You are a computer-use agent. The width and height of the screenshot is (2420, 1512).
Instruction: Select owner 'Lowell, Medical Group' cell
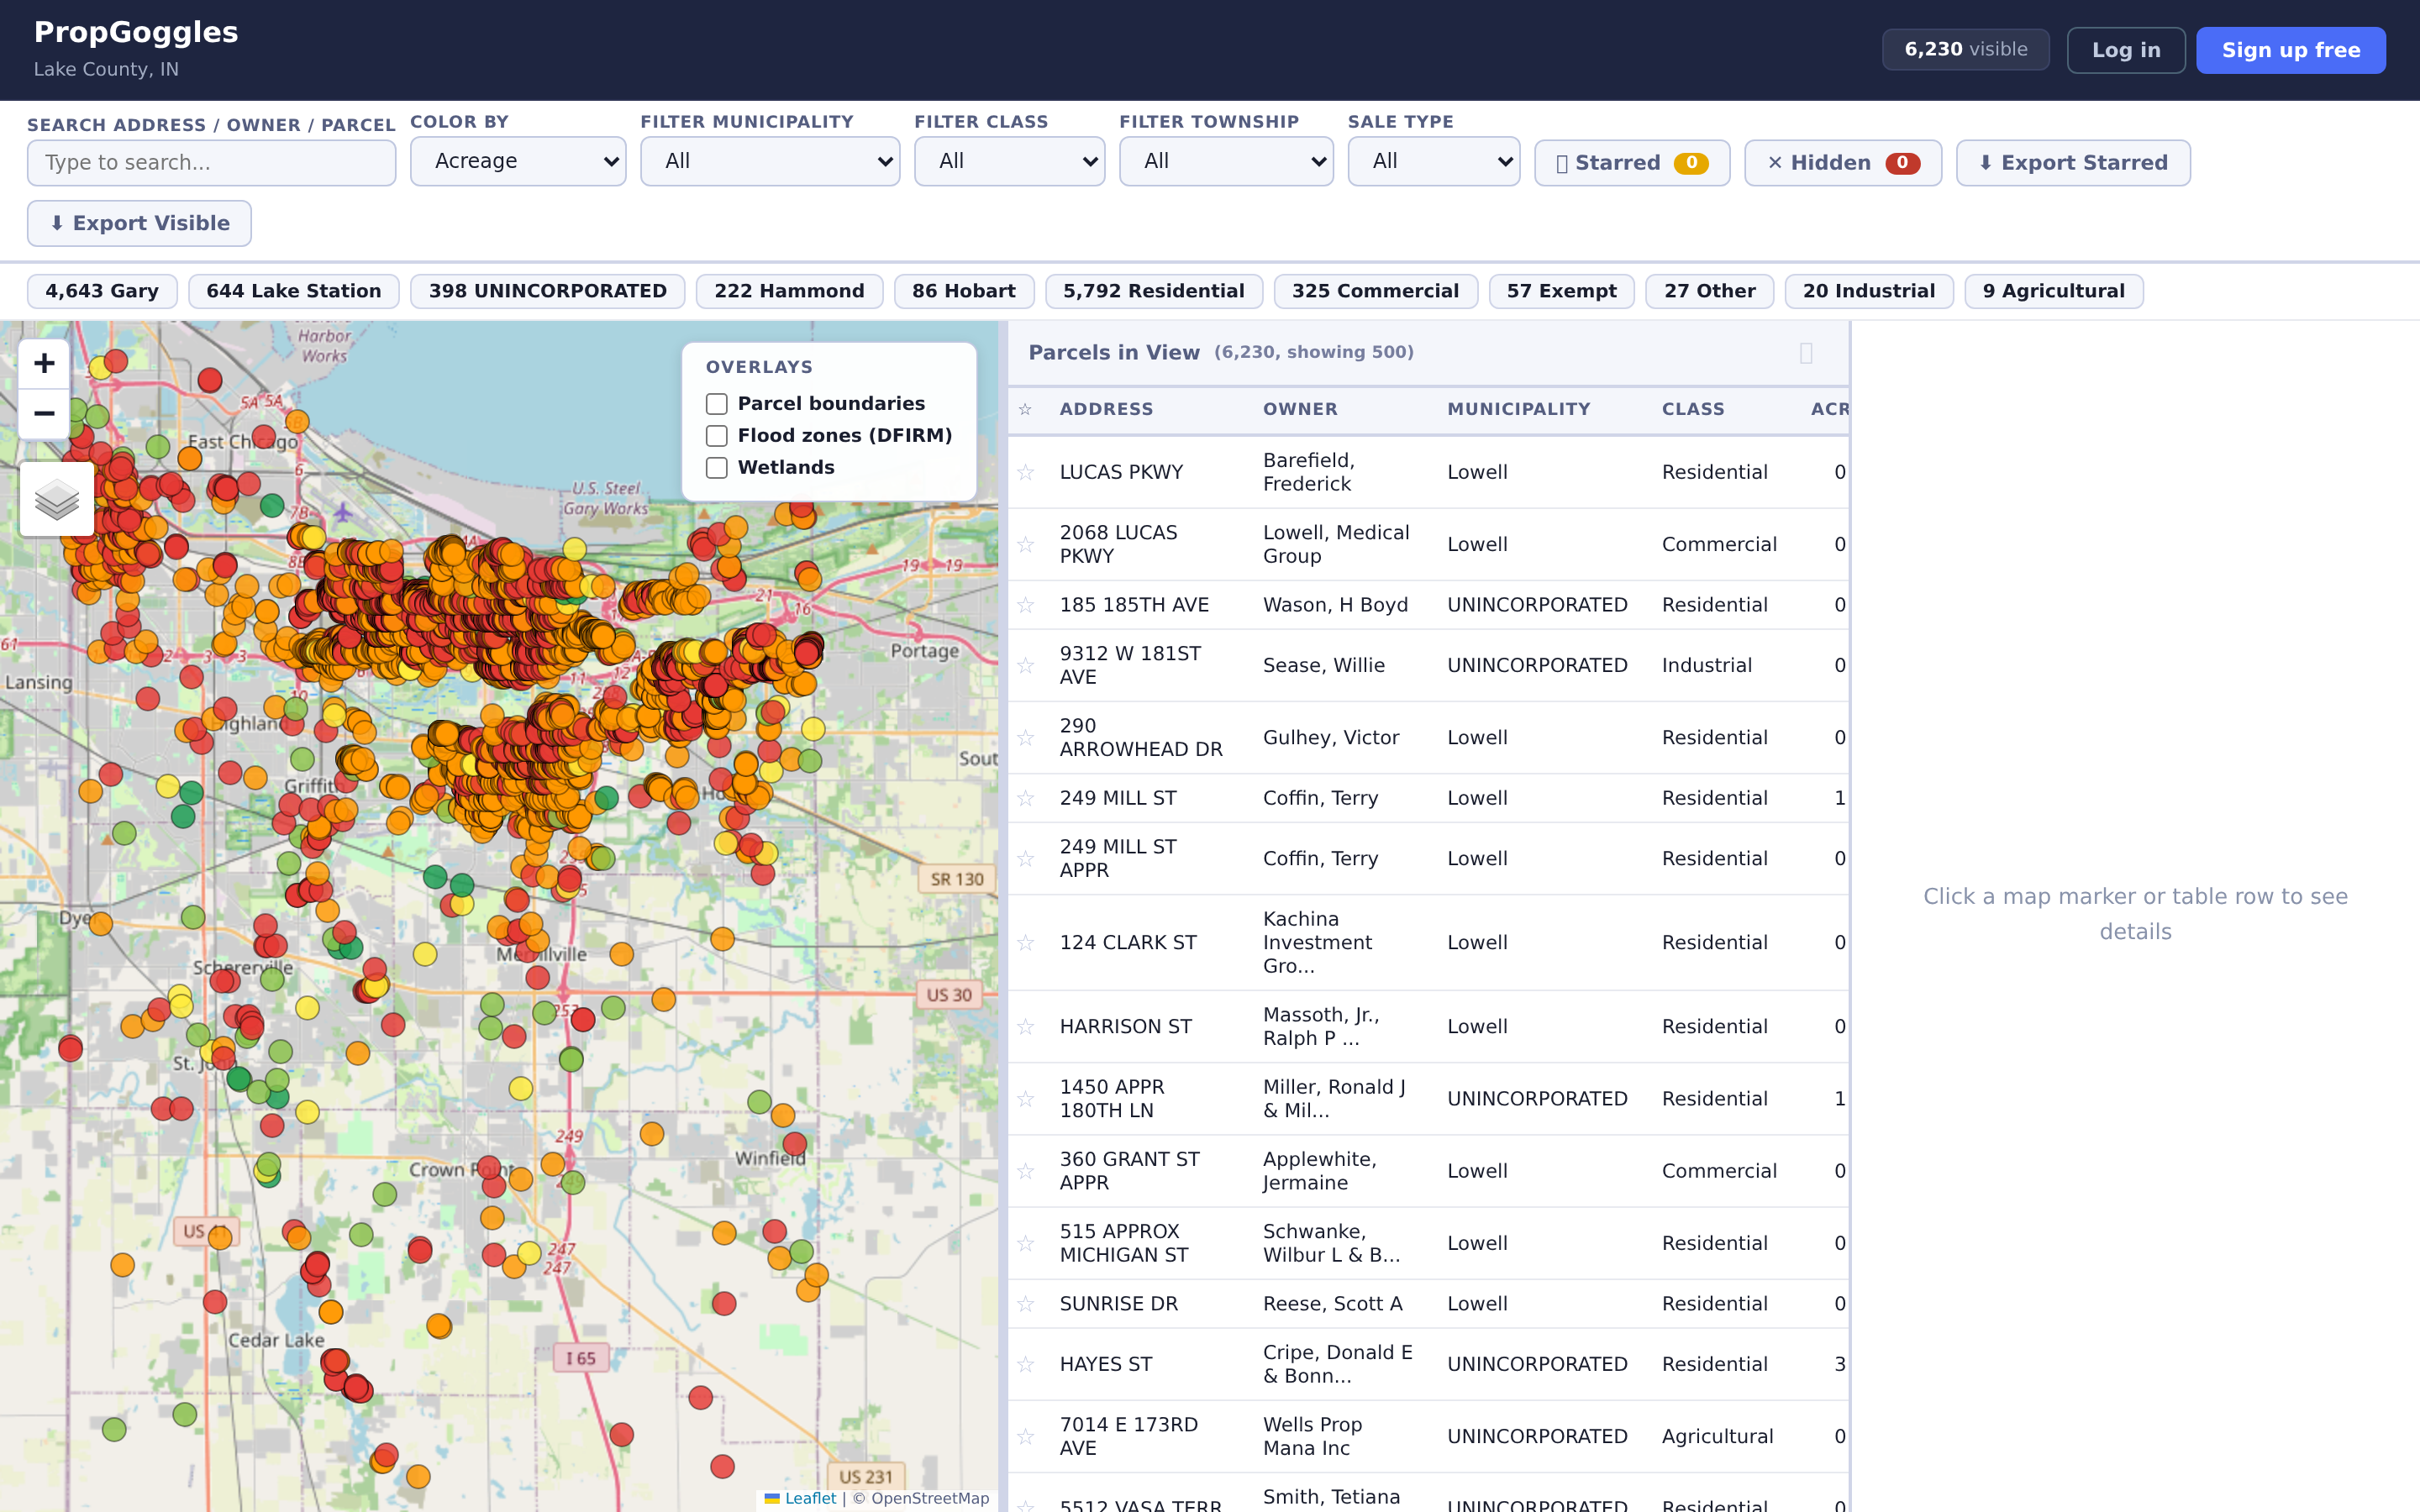coord(1336,544)
